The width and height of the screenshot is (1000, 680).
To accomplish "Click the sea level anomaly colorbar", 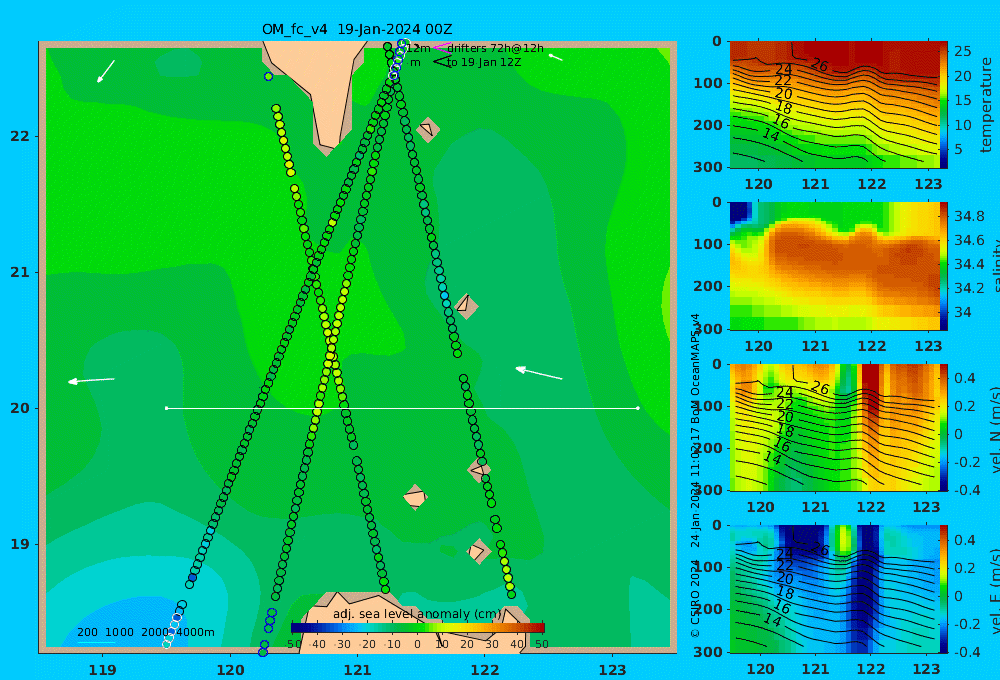I will (x=418, y=628).
